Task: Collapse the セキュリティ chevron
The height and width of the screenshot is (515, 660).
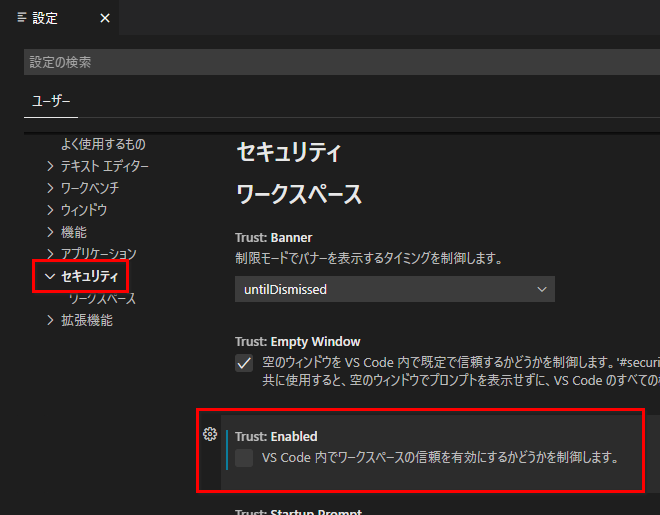Action: pos(50,276)
